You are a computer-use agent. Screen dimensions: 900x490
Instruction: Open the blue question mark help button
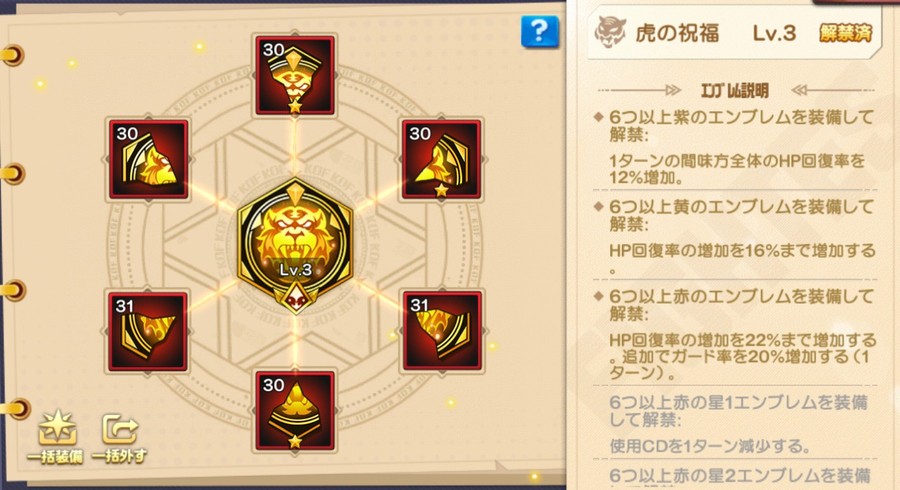540,31
